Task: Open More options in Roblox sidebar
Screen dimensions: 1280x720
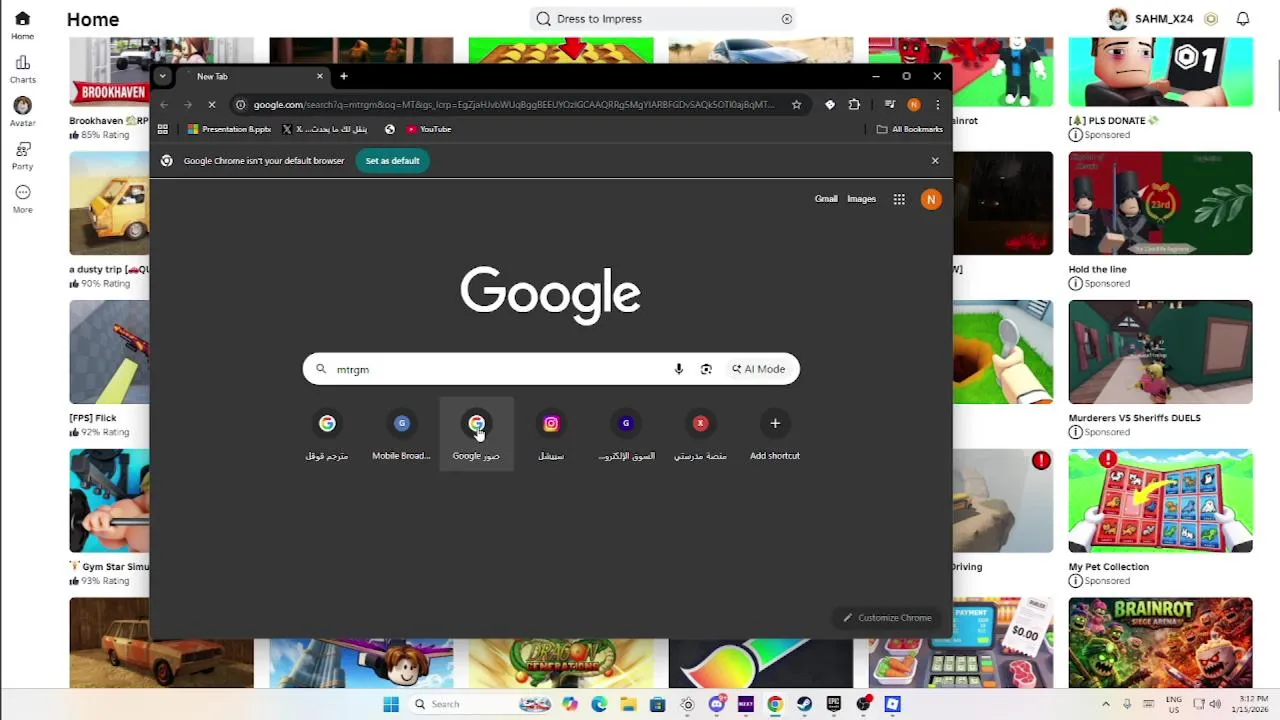Action: pos(22,199)
